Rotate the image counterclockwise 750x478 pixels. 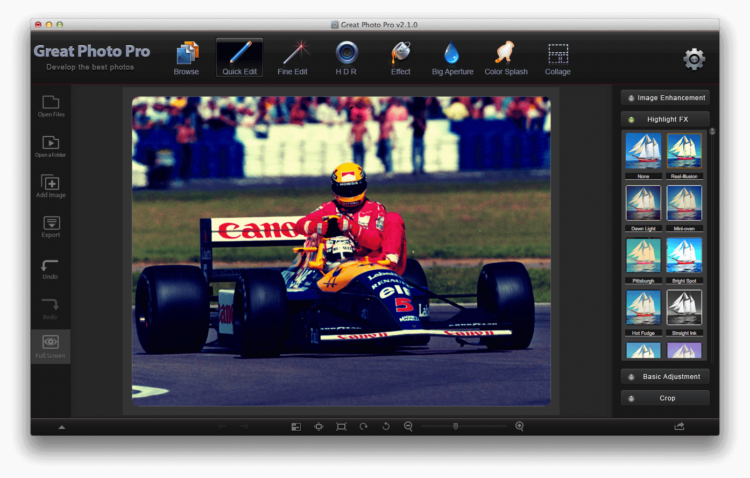tap(386, 426)
